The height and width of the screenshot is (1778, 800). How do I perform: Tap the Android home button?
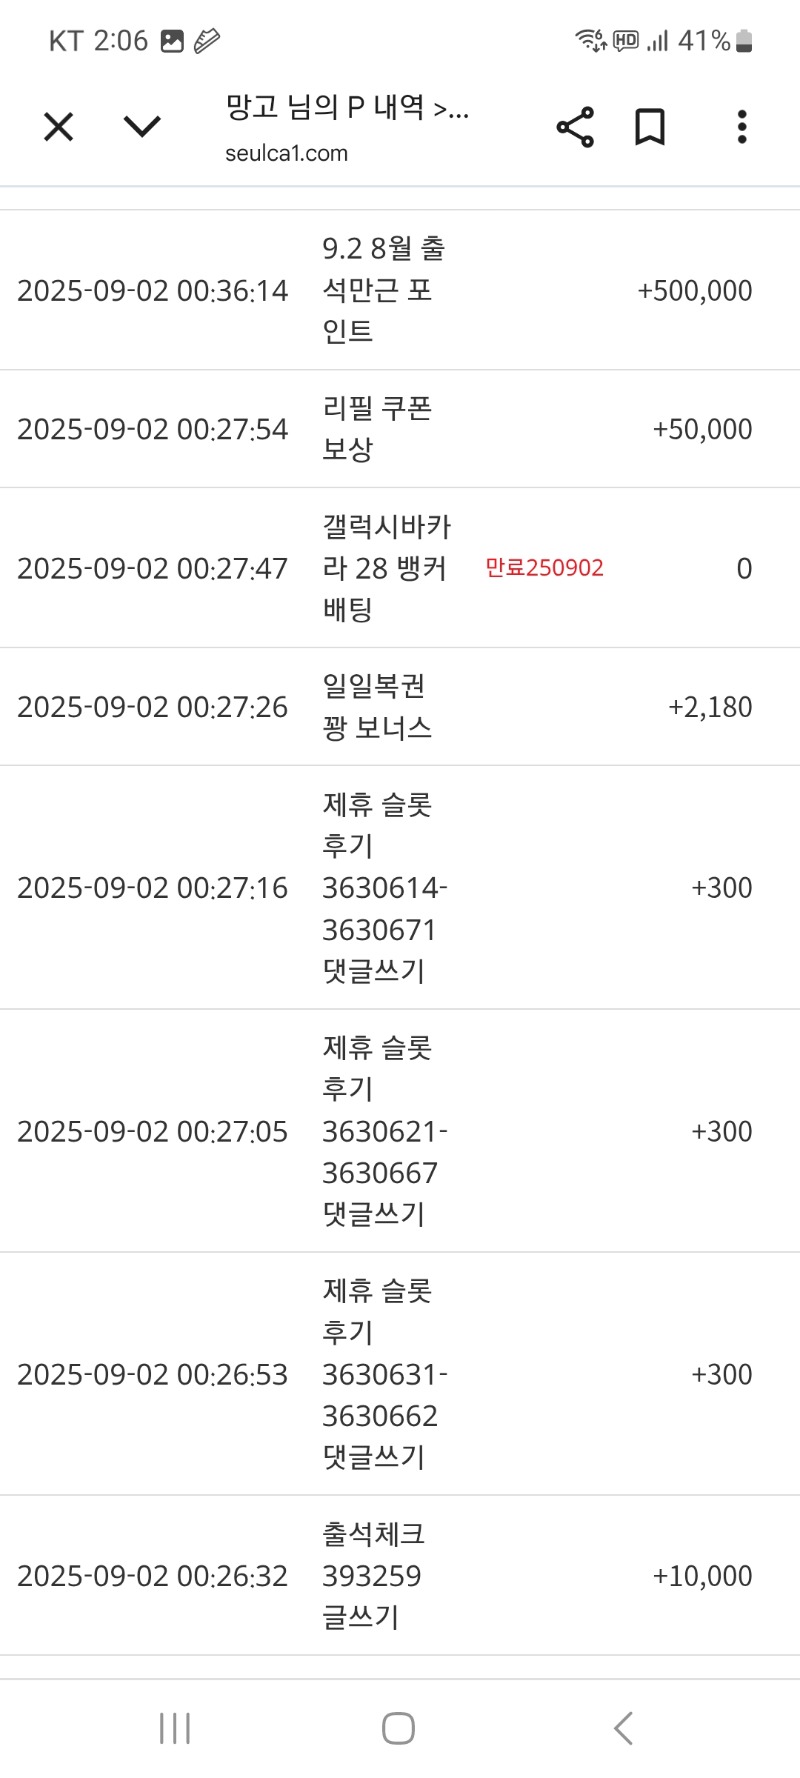399,1728
